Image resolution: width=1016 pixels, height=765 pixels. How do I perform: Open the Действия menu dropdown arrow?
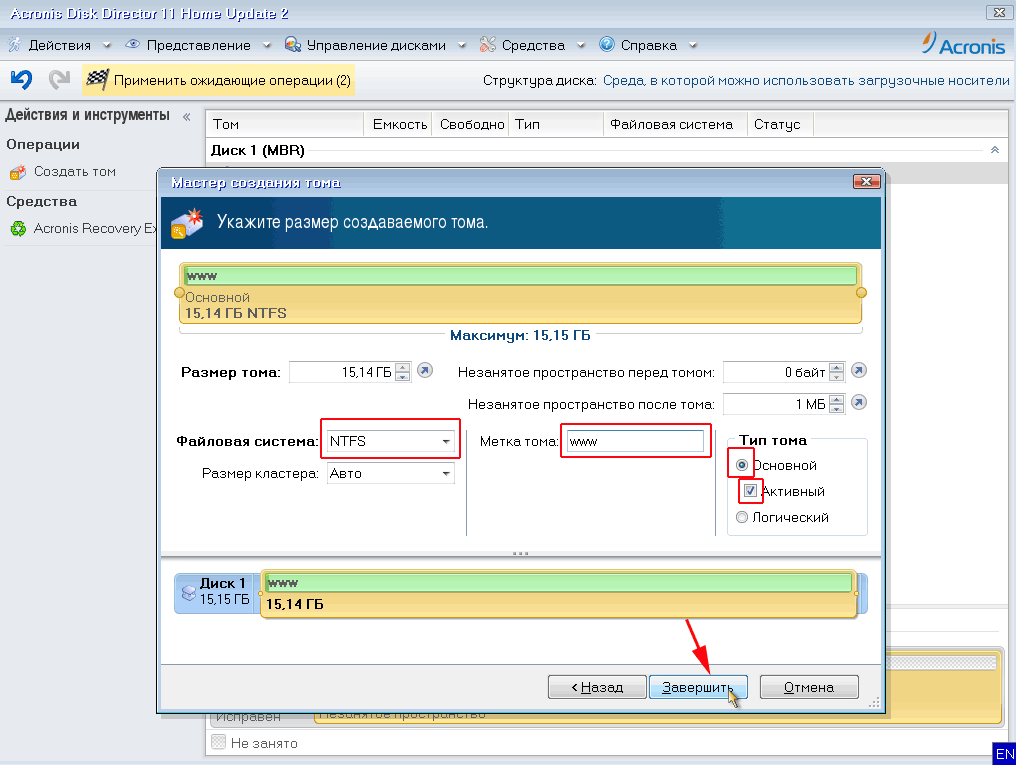(107, 45)
